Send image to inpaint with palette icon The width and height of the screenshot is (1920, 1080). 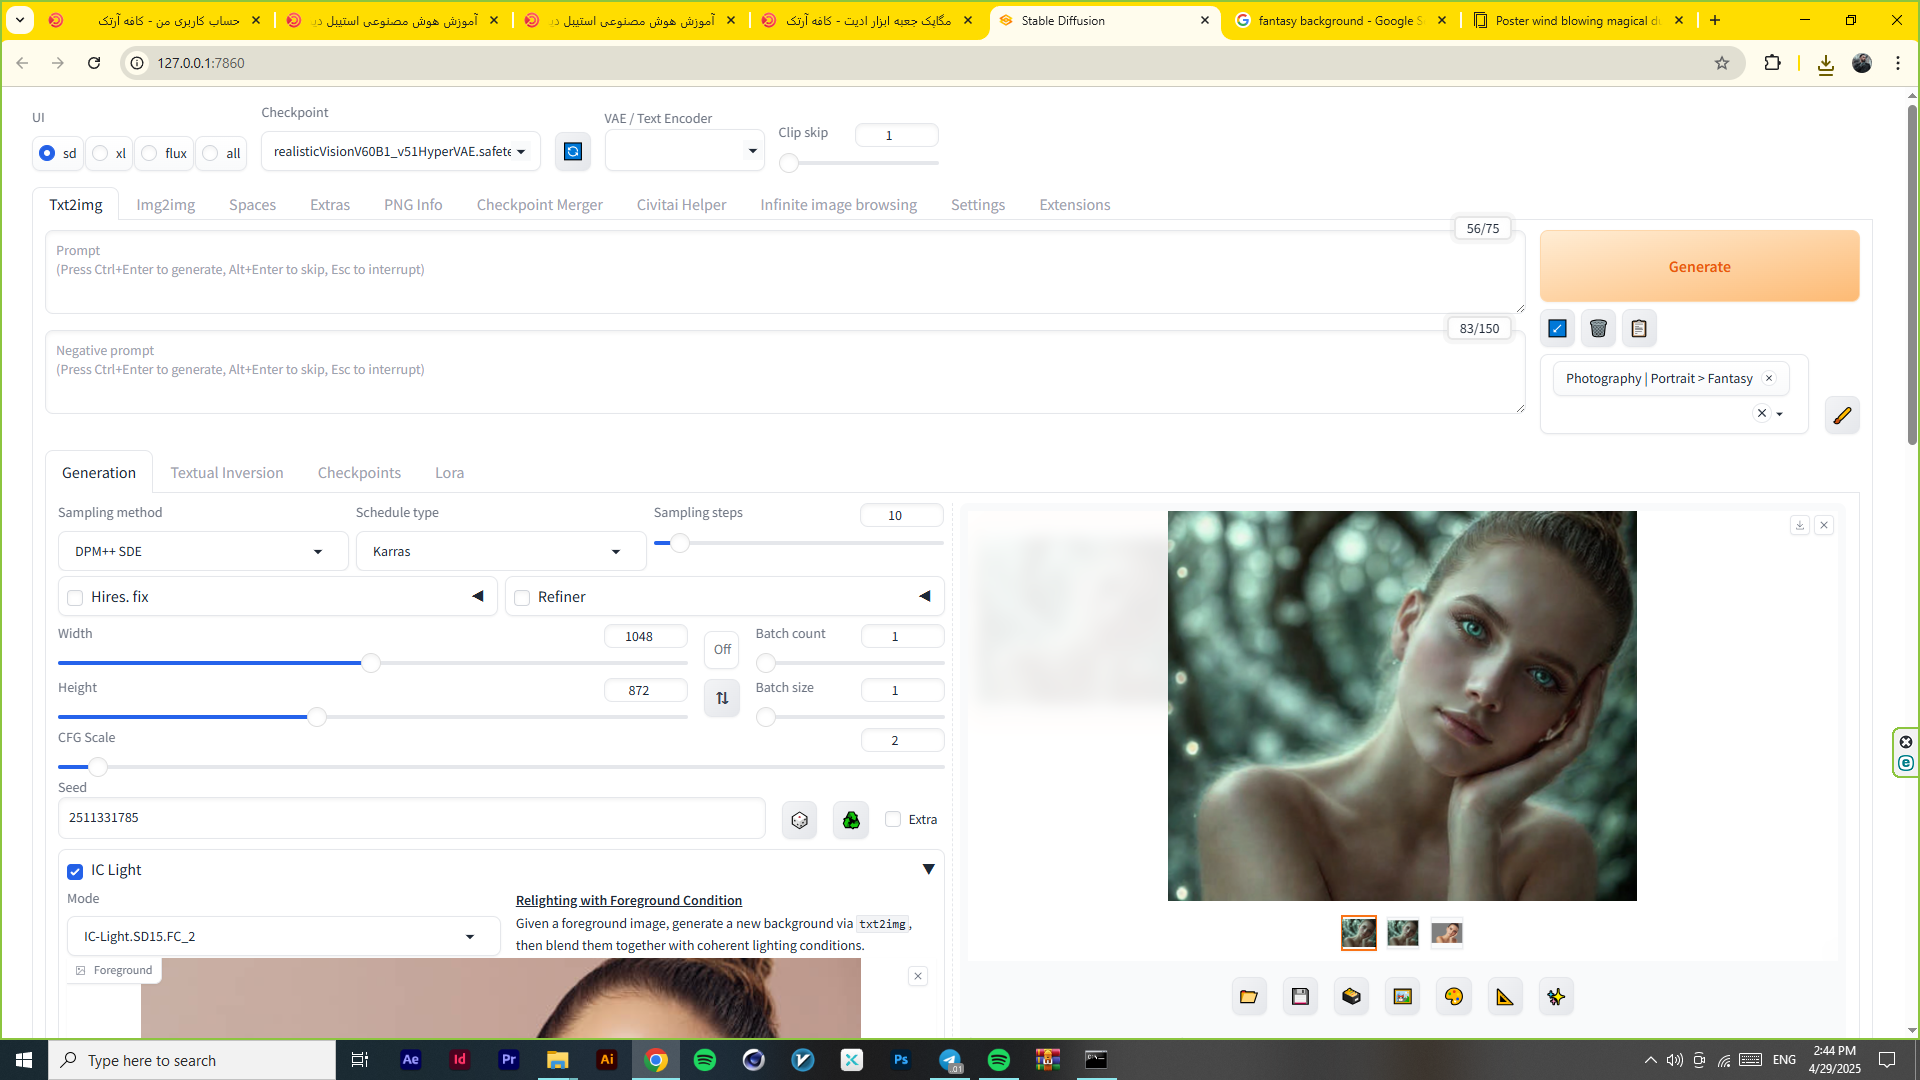tap(1453, 997)
